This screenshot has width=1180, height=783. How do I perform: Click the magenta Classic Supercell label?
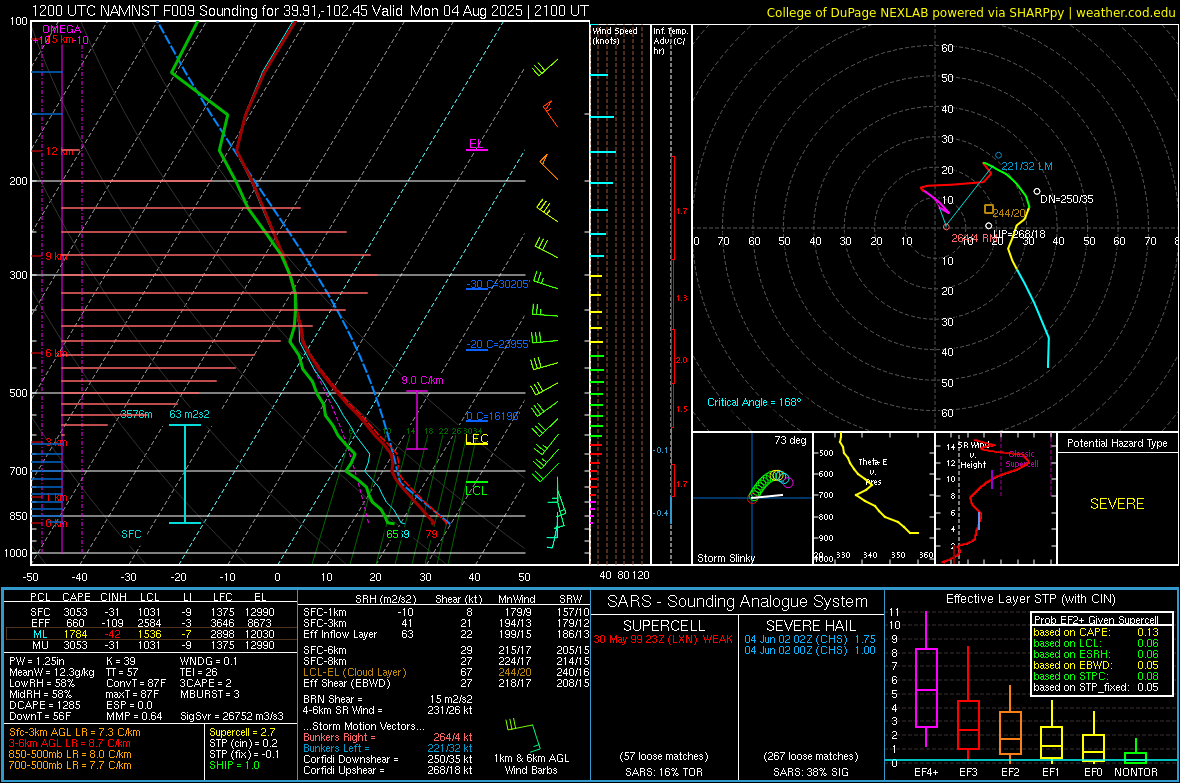coord(1022,459)
